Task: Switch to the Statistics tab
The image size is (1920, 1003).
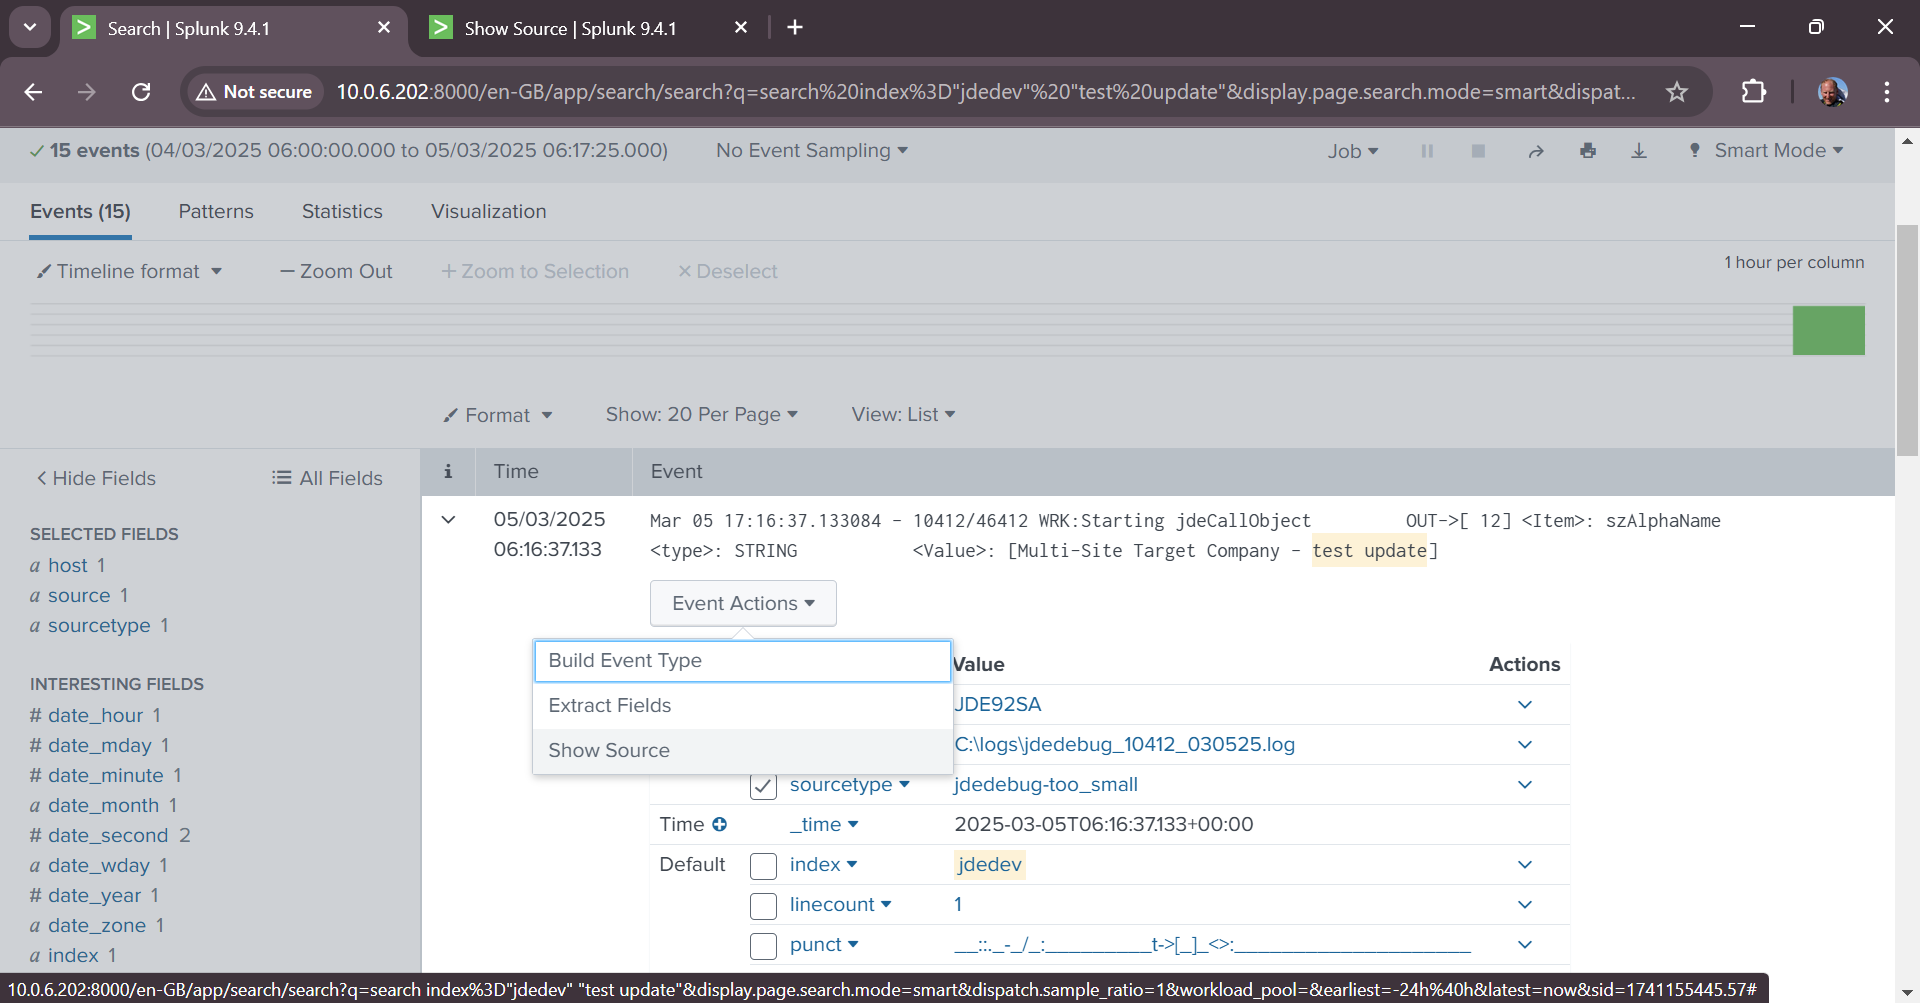Action: 342,211
